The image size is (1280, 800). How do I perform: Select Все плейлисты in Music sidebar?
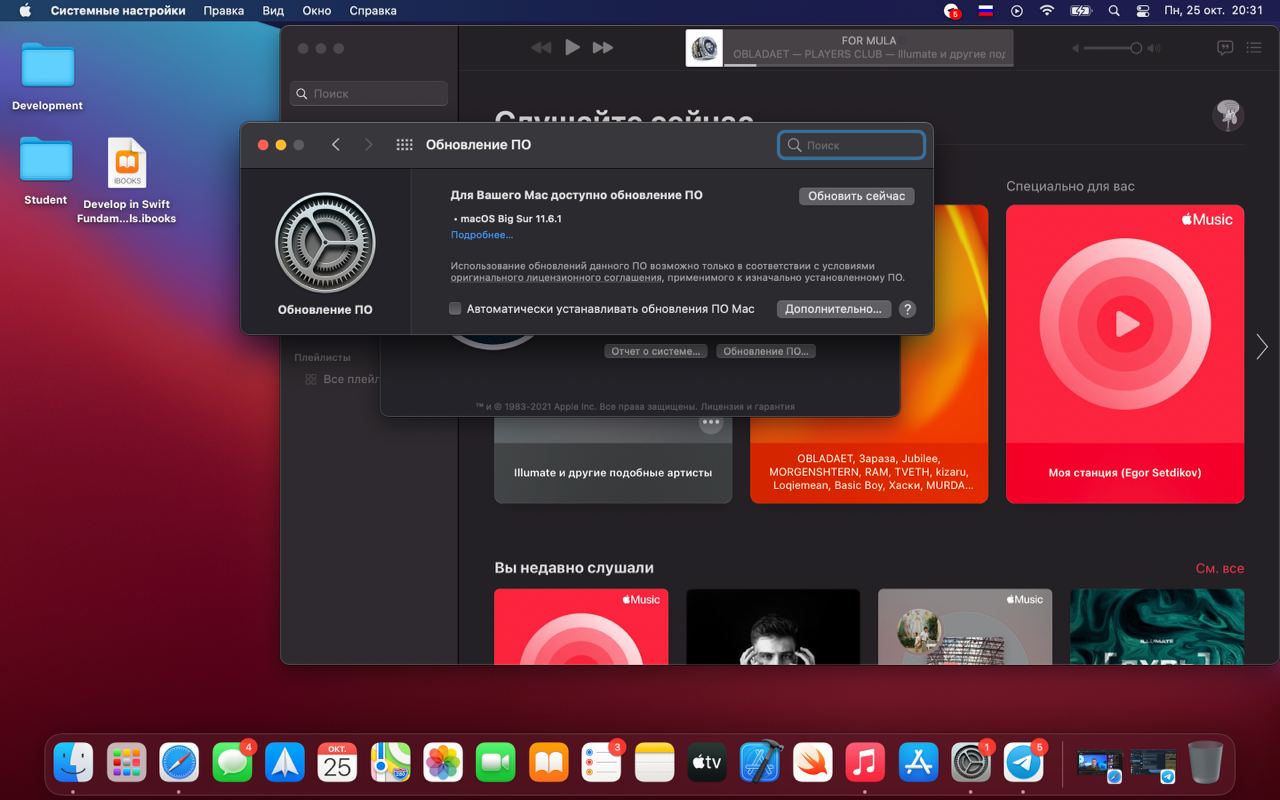pyautogui.click(x=342, y=379)
